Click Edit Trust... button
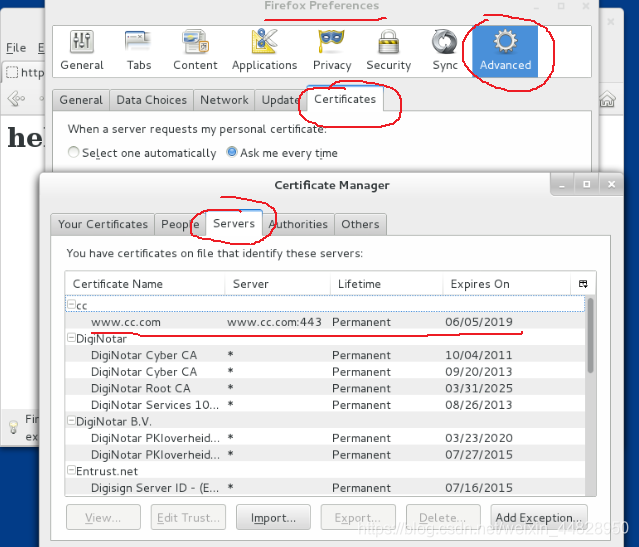This screenshot has height=547, width=639. coord(188,518)
